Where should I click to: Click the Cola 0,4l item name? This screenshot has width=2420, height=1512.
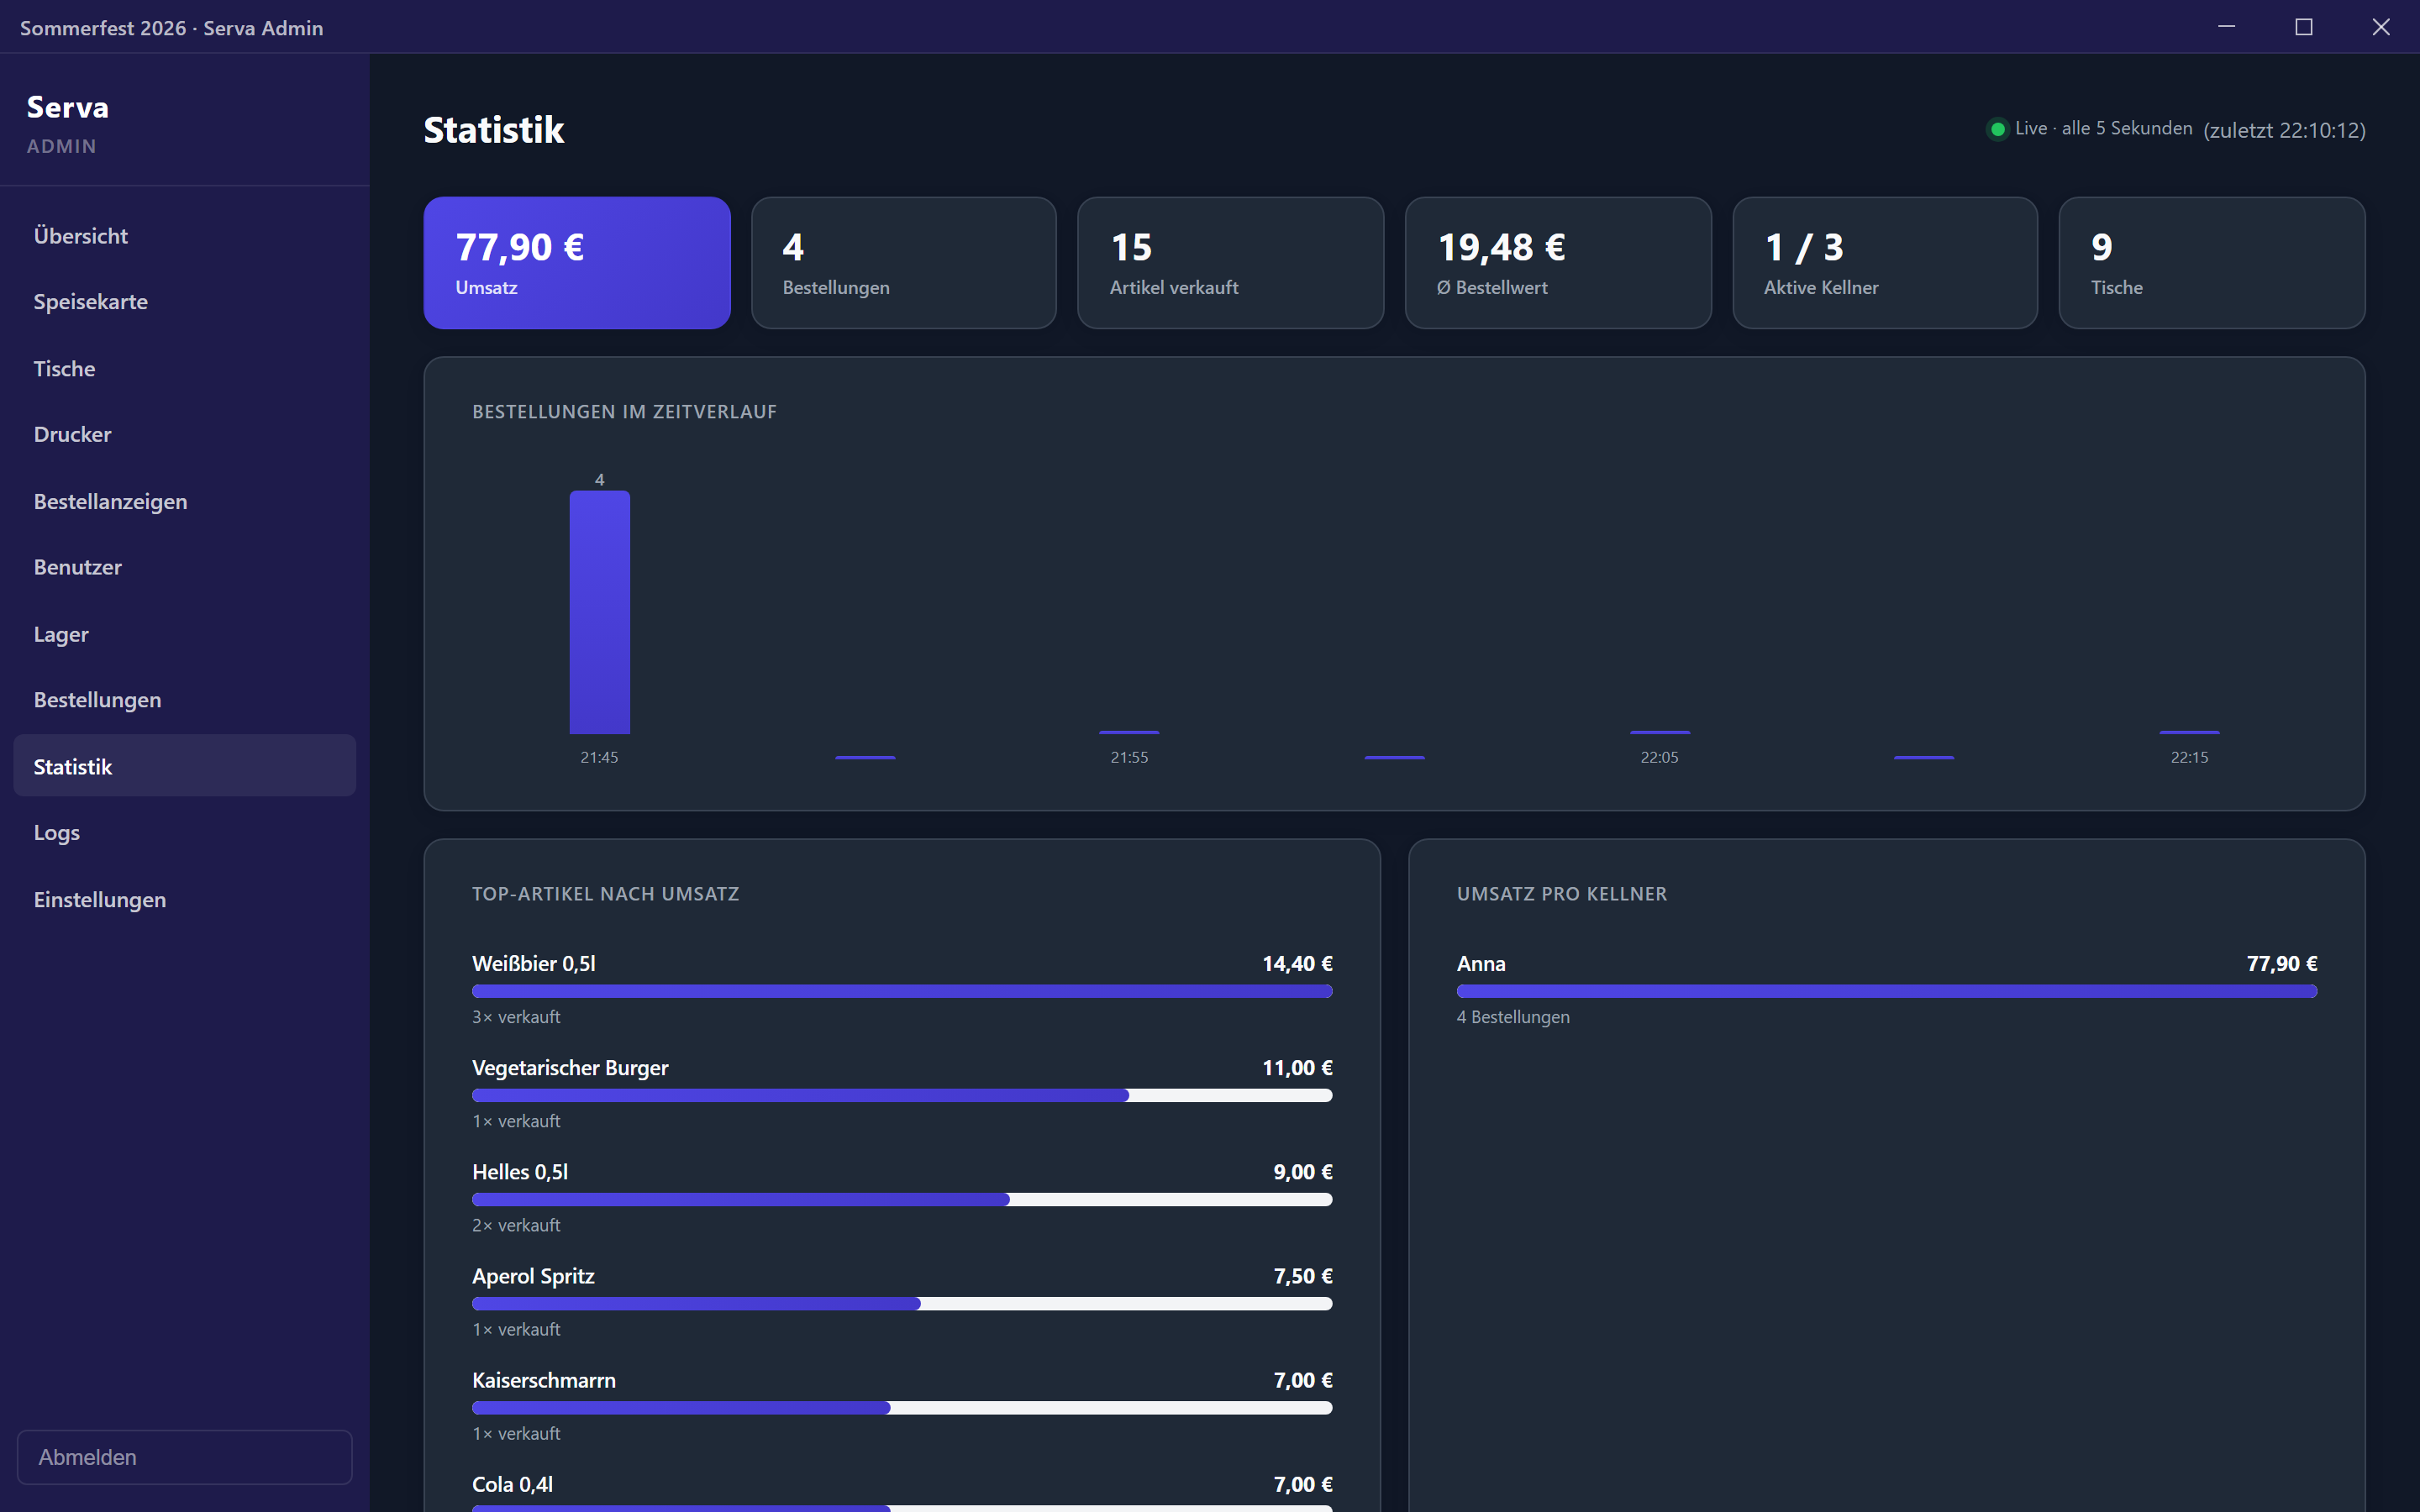(512, 1484)
